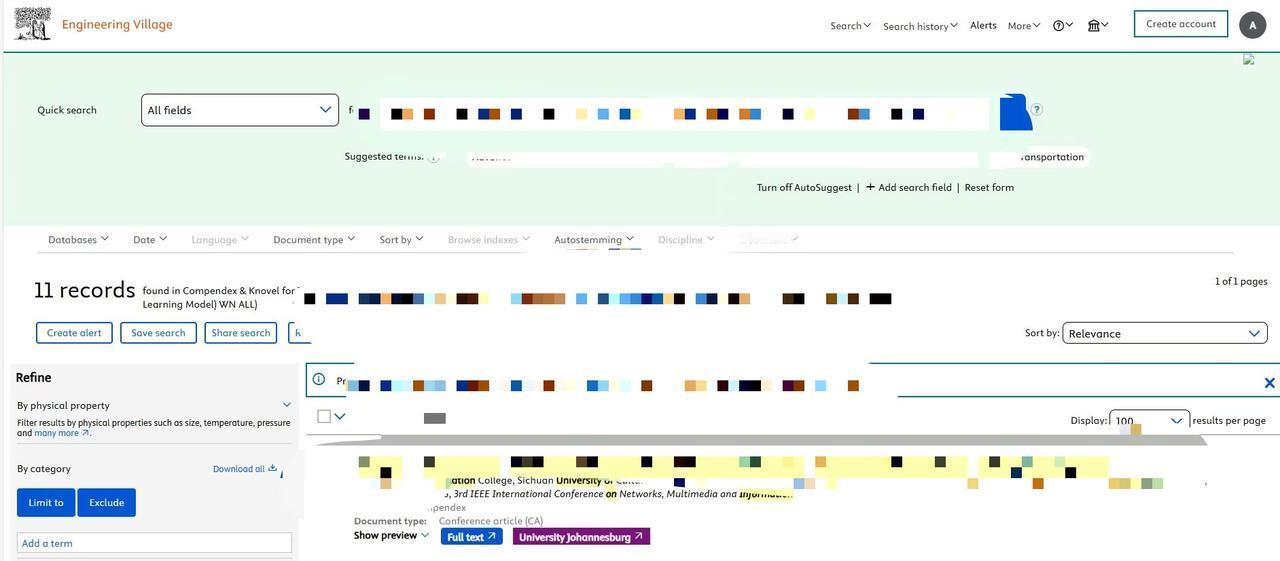
Task: Open the University Johannesburg link
Action: (581, 537)
